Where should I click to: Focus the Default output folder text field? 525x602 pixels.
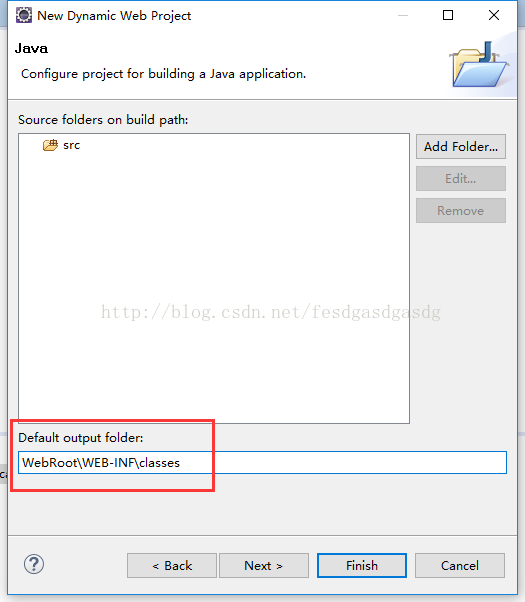pos(262,463)
